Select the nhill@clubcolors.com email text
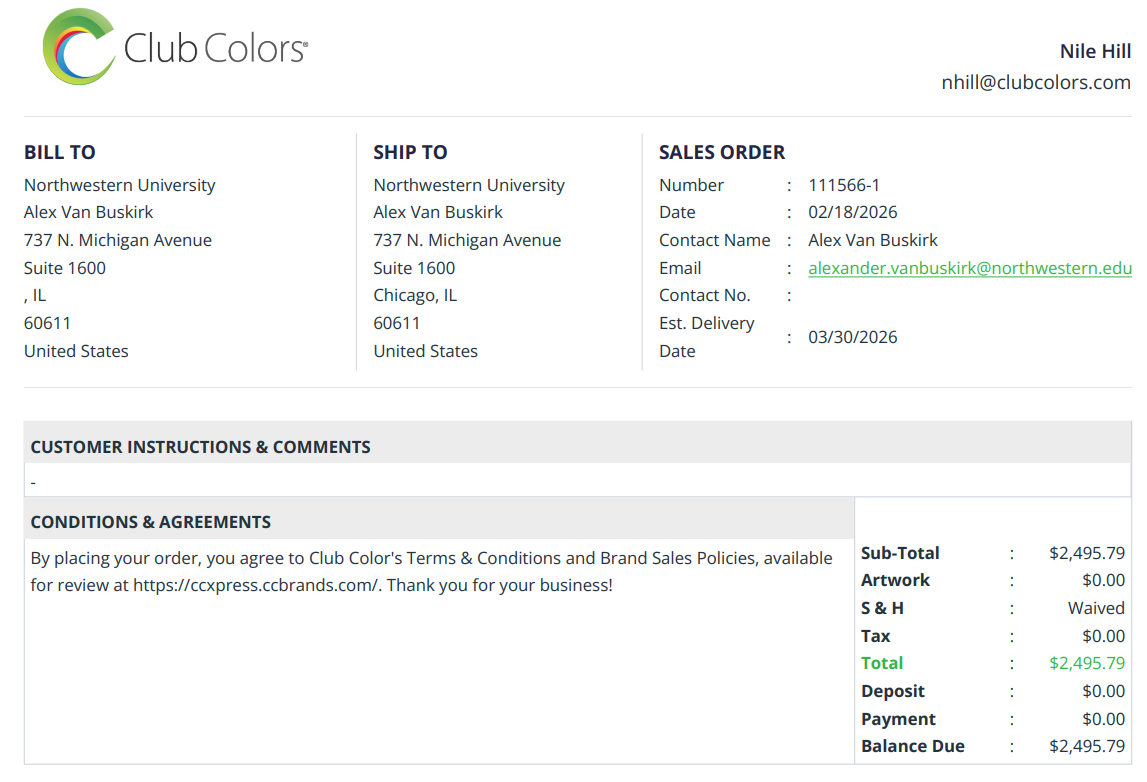 click(x=1036, y=83)
